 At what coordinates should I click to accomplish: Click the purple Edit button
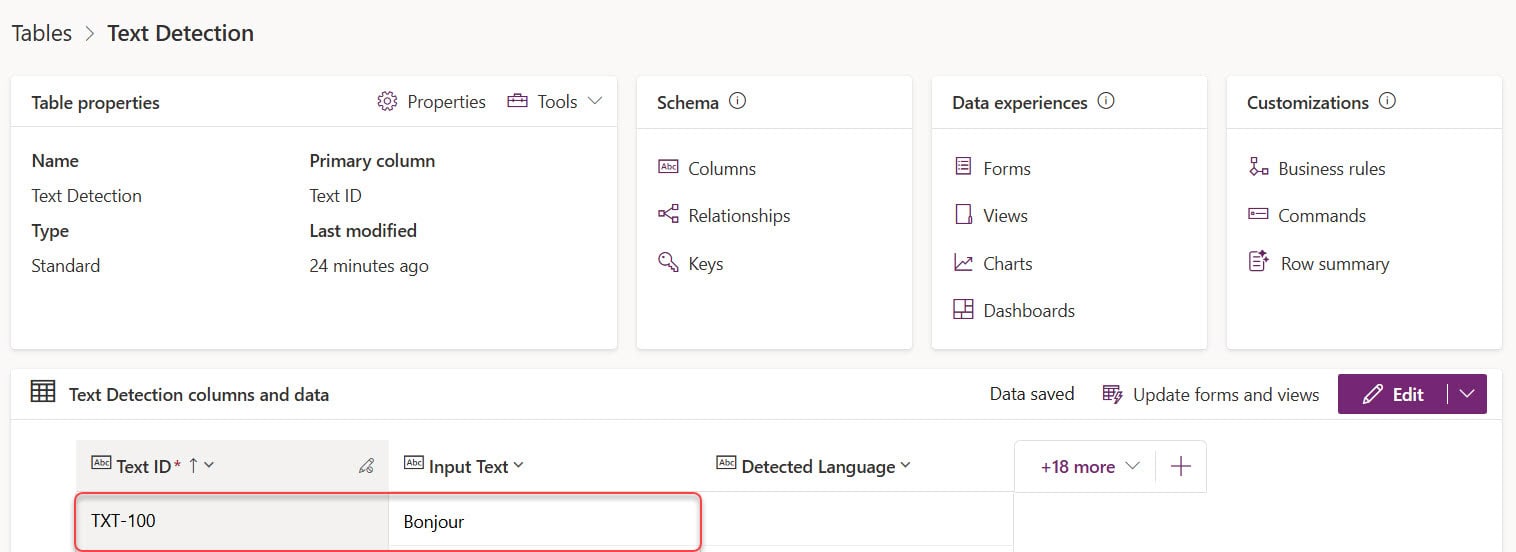(1393, 394)
